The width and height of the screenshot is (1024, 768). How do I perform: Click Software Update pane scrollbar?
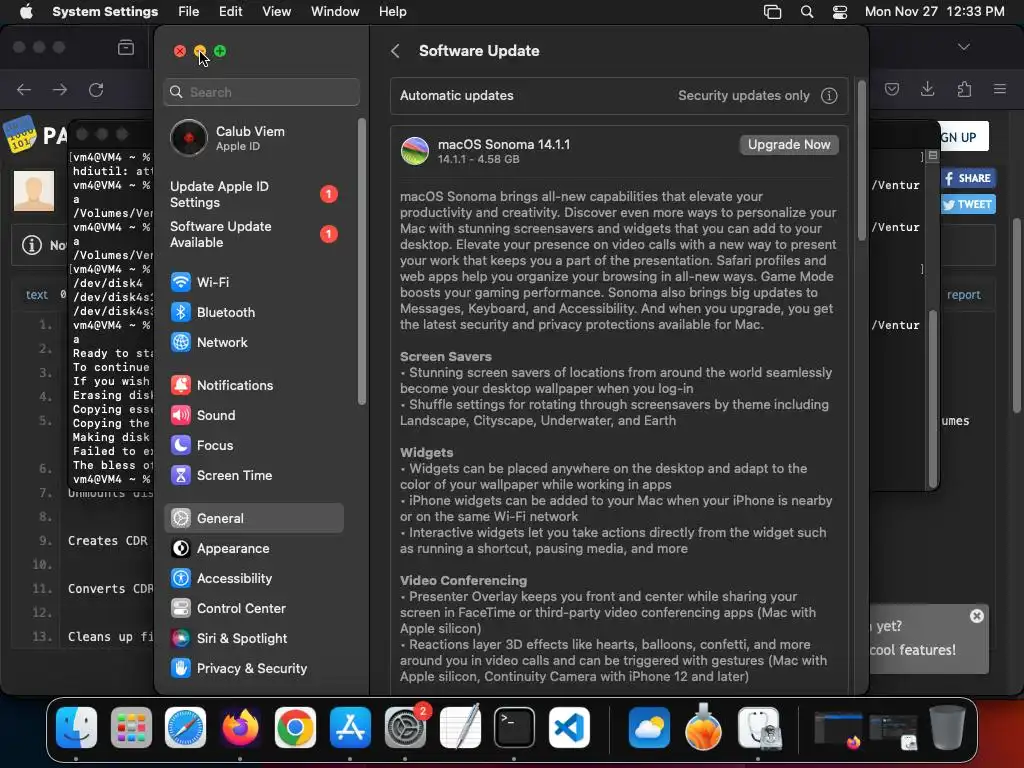point(861,160)
